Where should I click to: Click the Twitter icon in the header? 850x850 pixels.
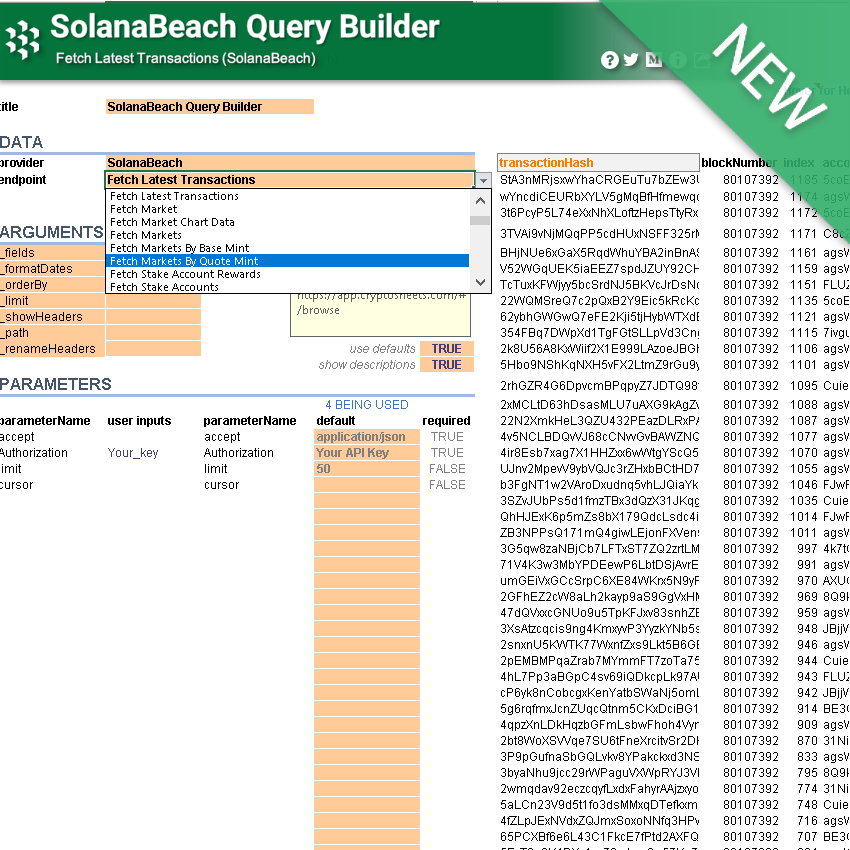632,60
